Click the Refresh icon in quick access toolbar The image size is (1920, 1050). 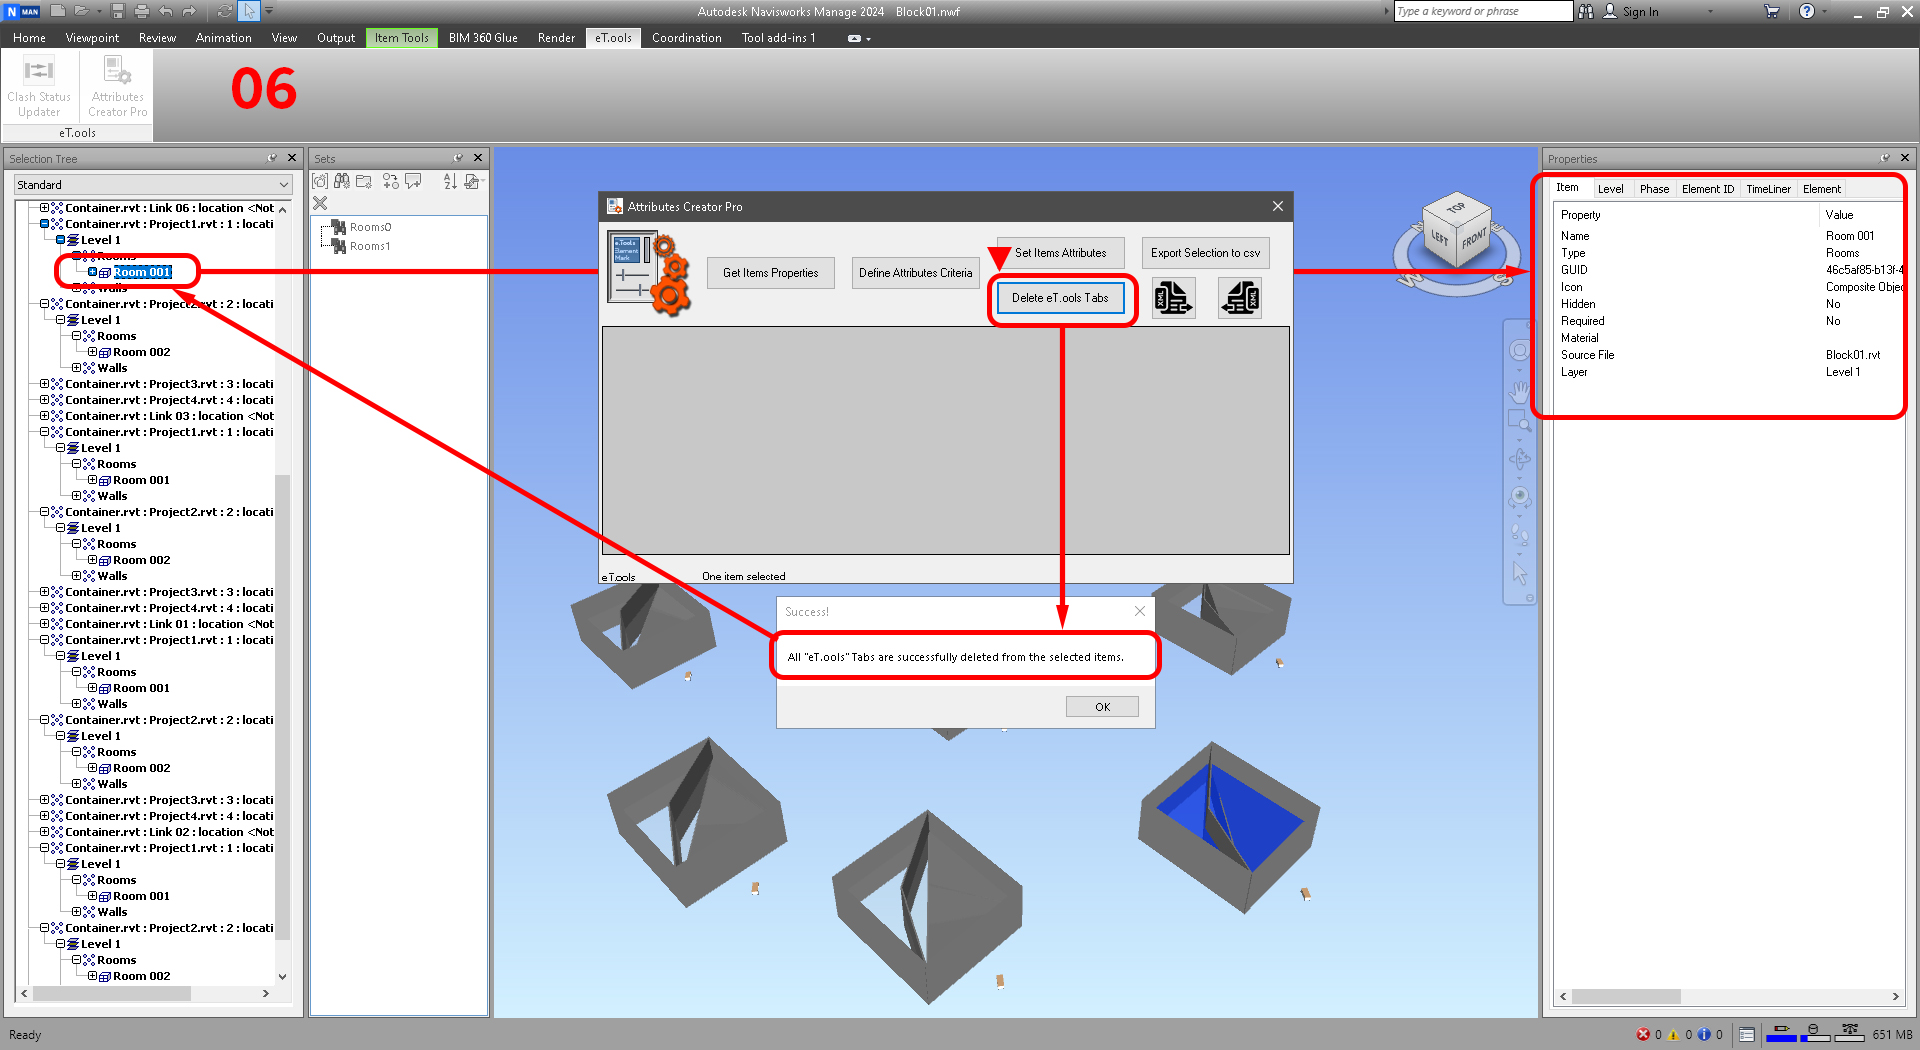(225, 11)
